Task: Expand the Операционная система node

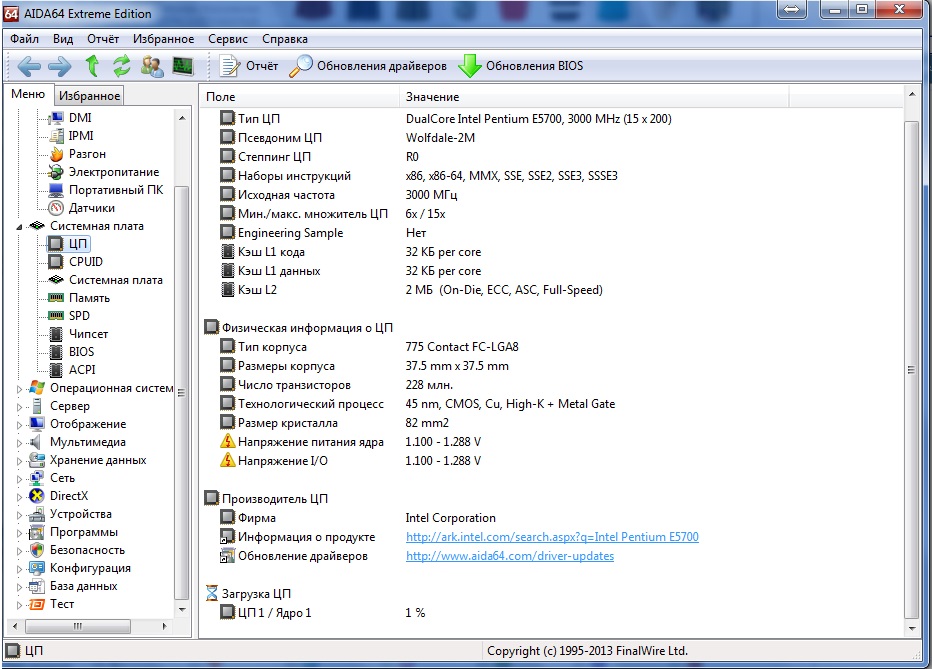Action: pyautogui.click(x=19, y=389)
